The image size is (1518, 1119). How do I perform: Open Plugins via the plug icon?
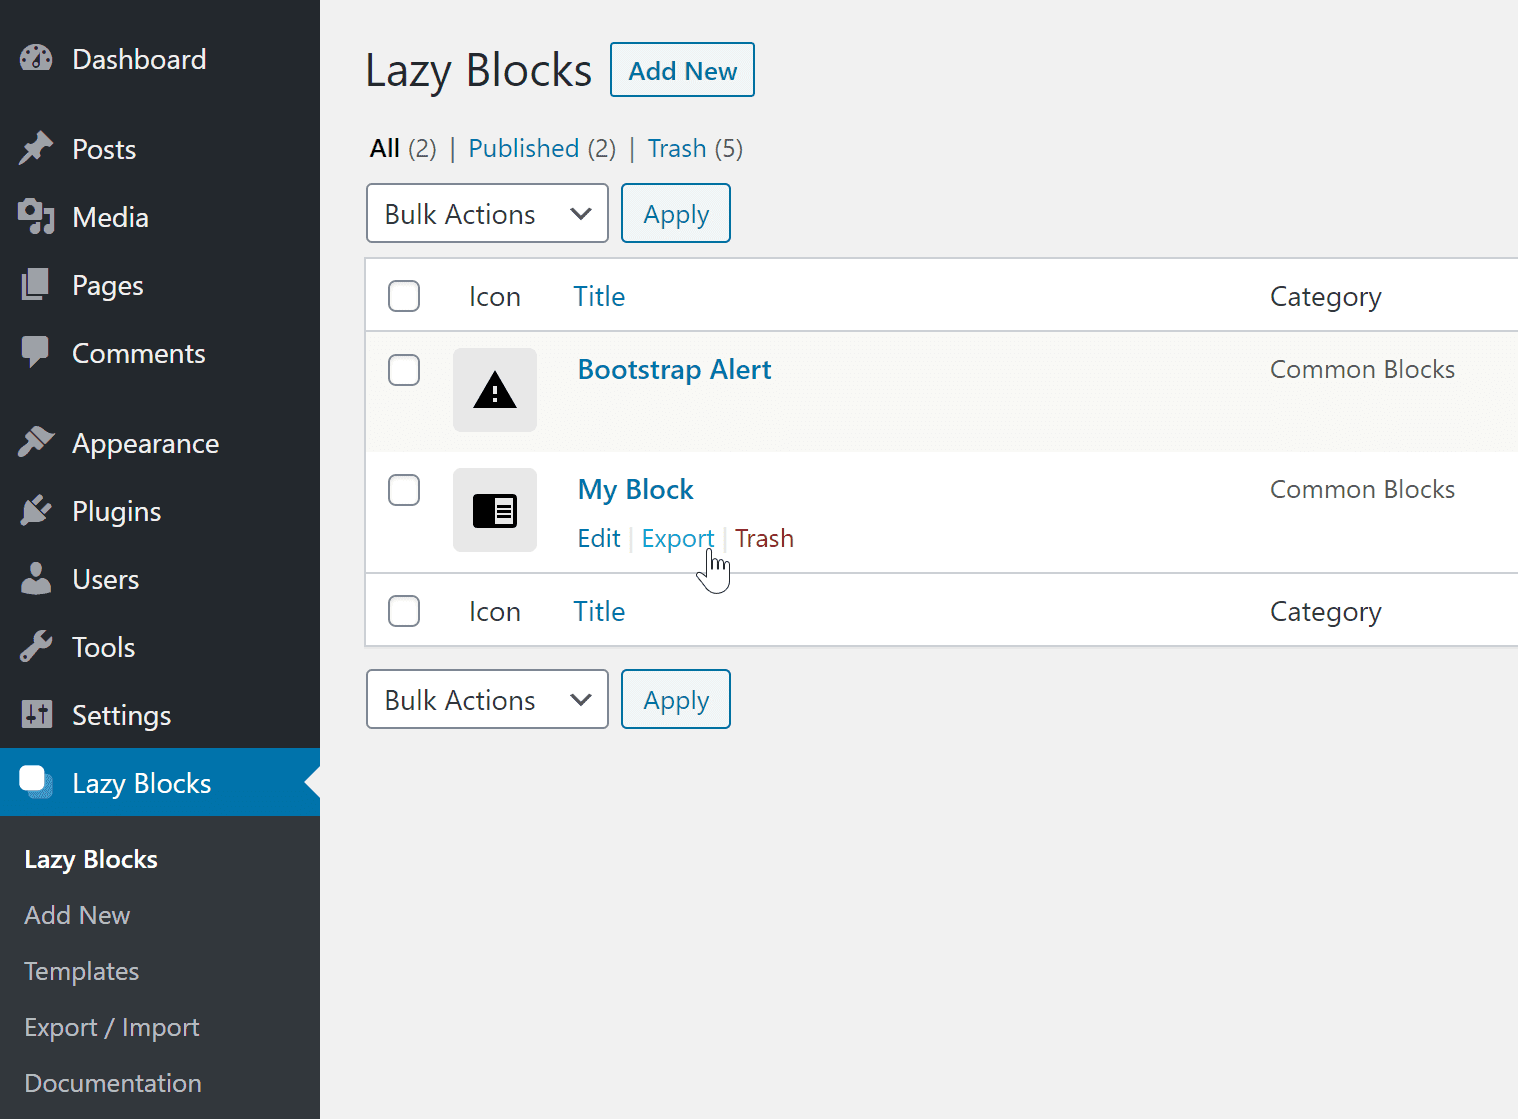[x=36, y=510]
